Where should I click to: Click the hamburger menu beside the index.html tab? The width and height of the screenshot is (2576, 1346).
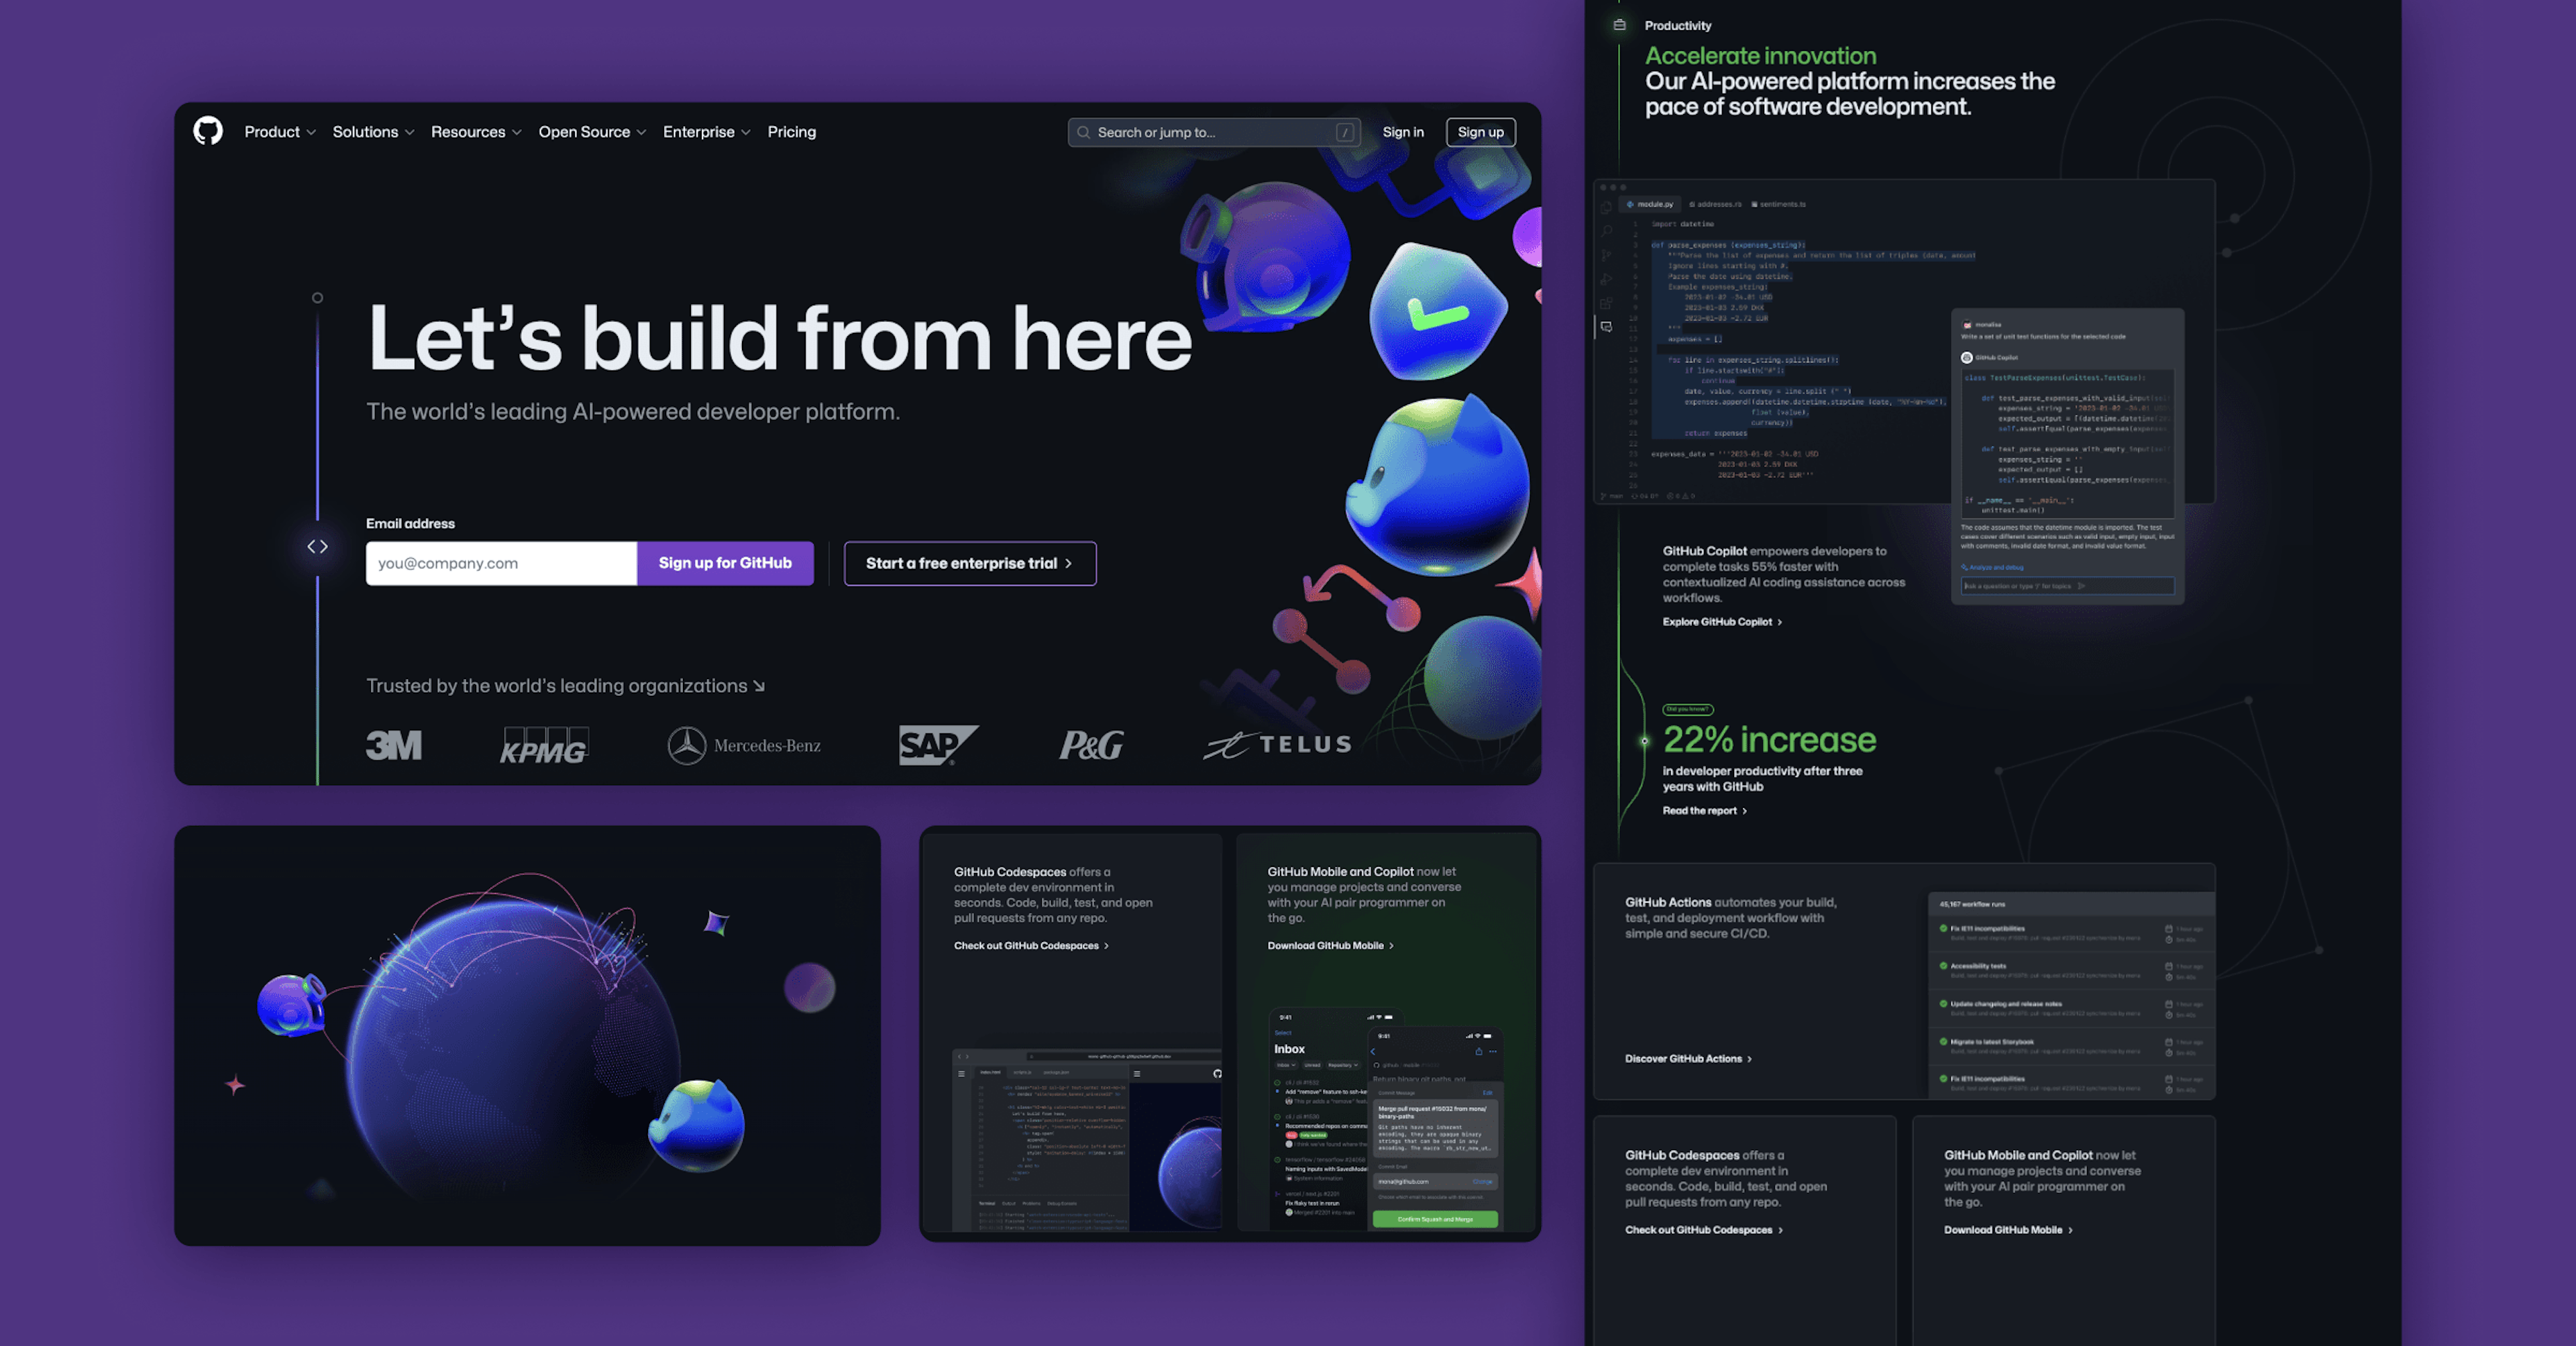[x=962, y=1074]
